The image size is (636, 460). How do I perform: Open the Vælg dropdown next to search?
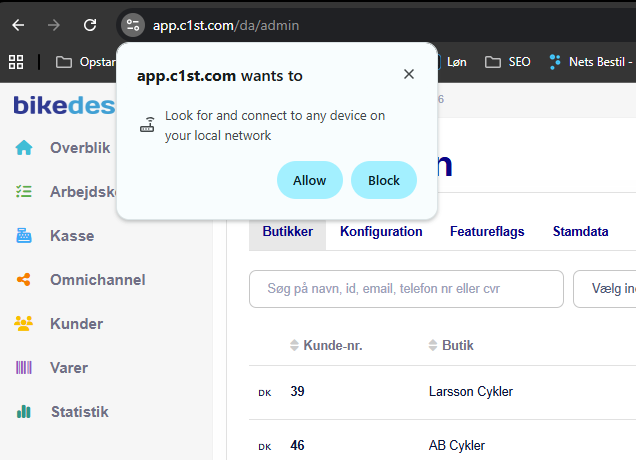(605, 289)
